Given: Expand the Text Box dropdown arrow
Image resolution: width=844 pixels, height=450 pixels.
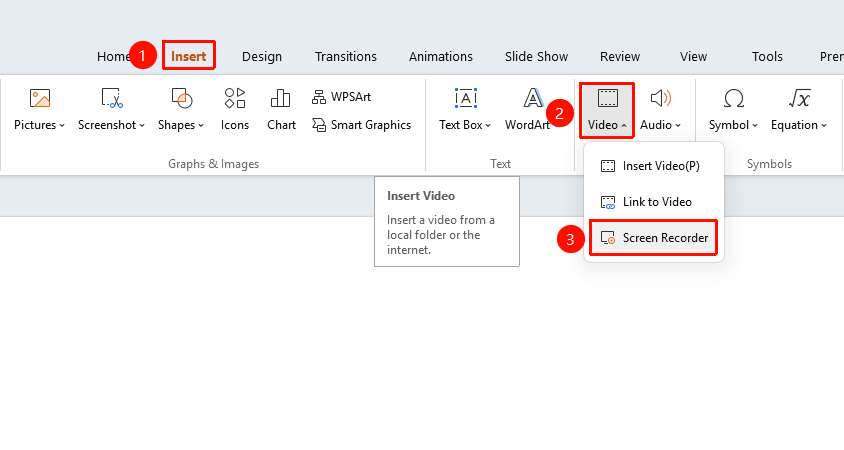Looking at the screenshot, I should click(488, 125).
